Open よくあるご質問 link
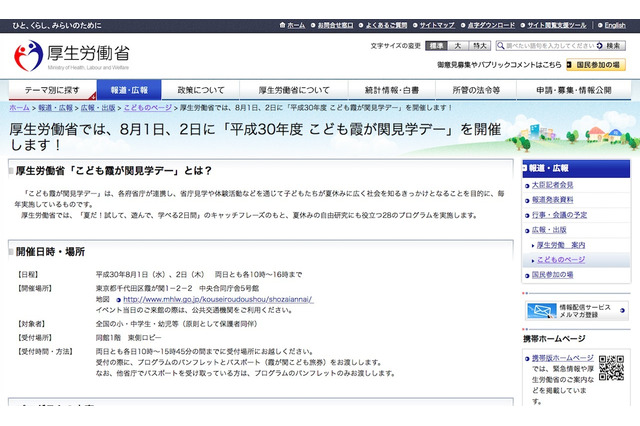 point(386,25)
